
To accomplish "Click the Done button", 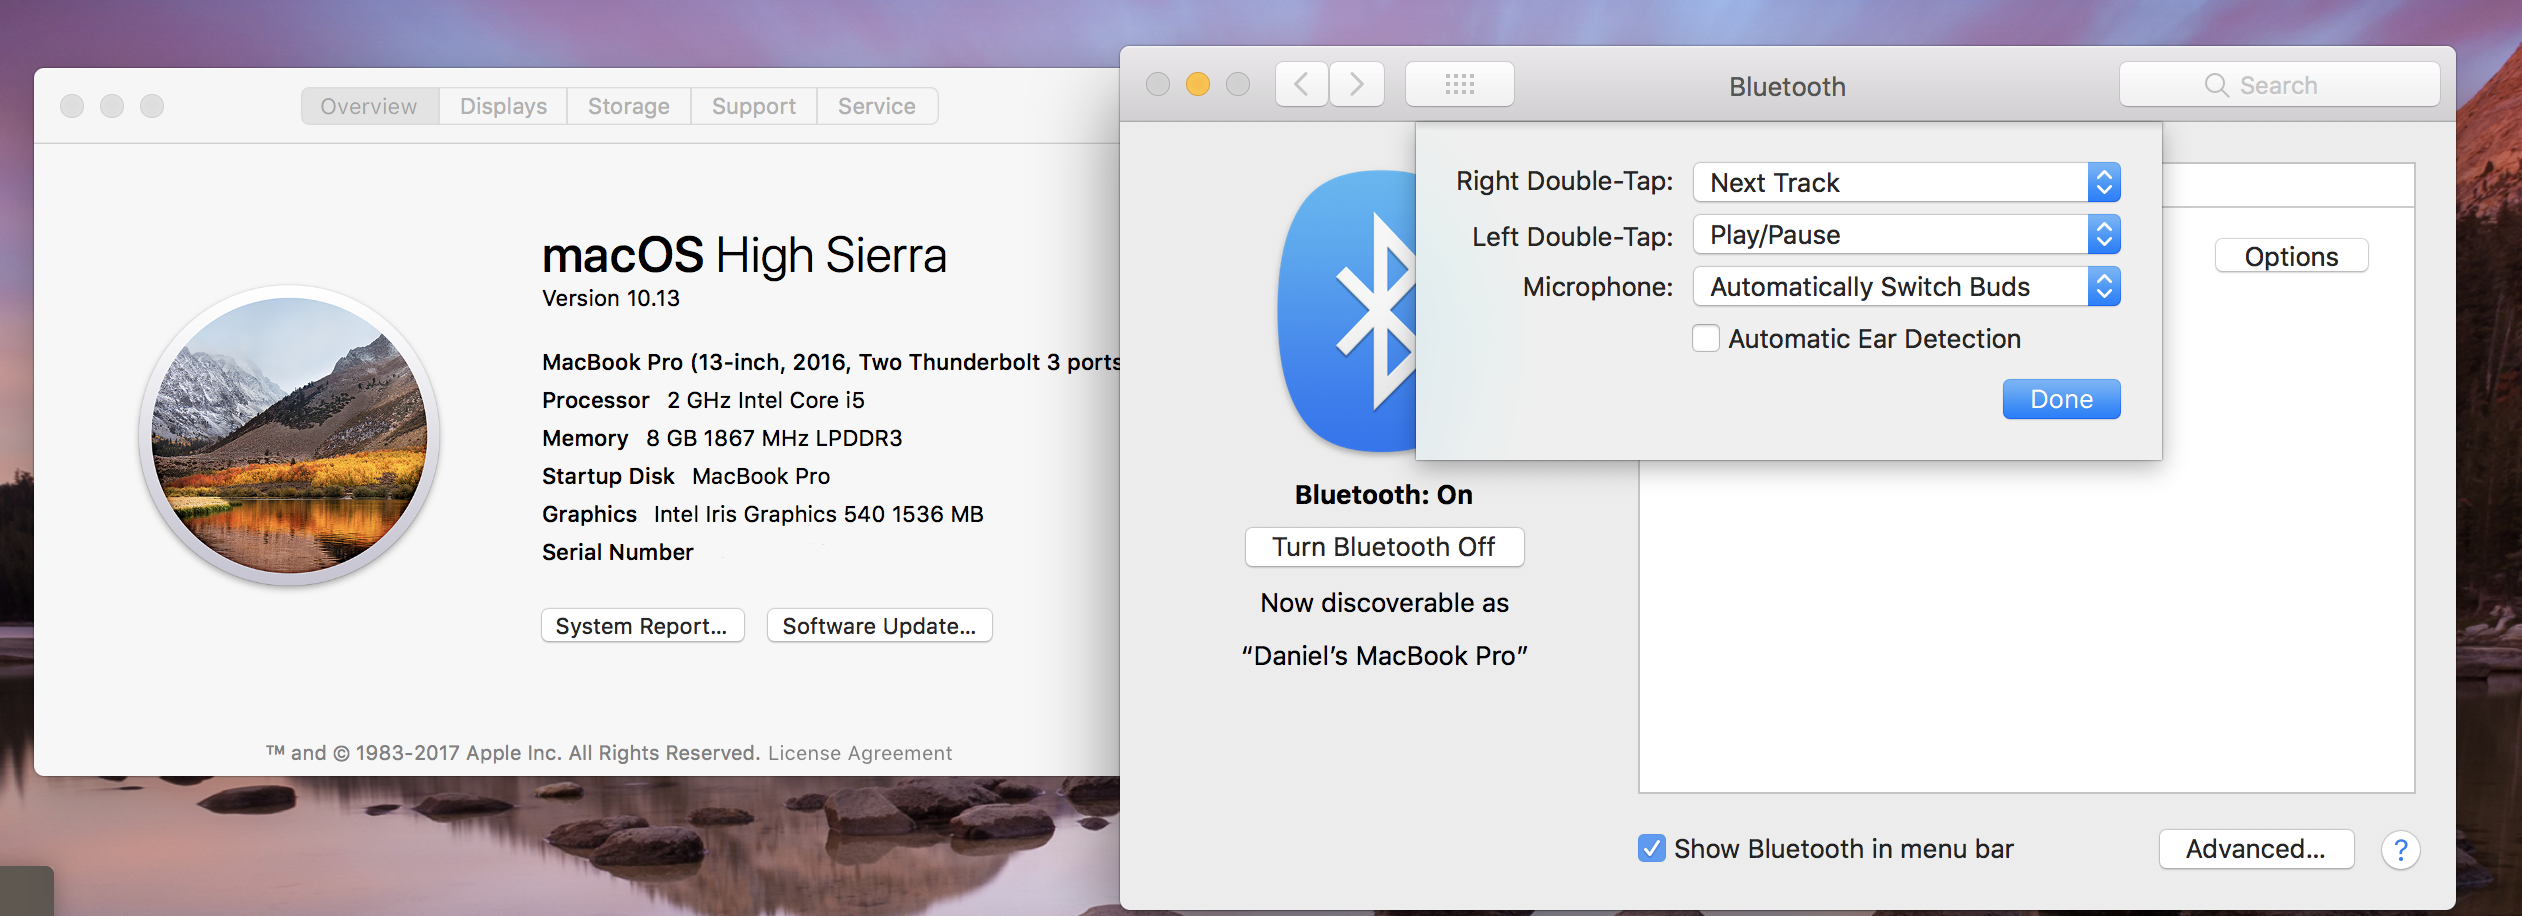I will (x=2061, y=399).
